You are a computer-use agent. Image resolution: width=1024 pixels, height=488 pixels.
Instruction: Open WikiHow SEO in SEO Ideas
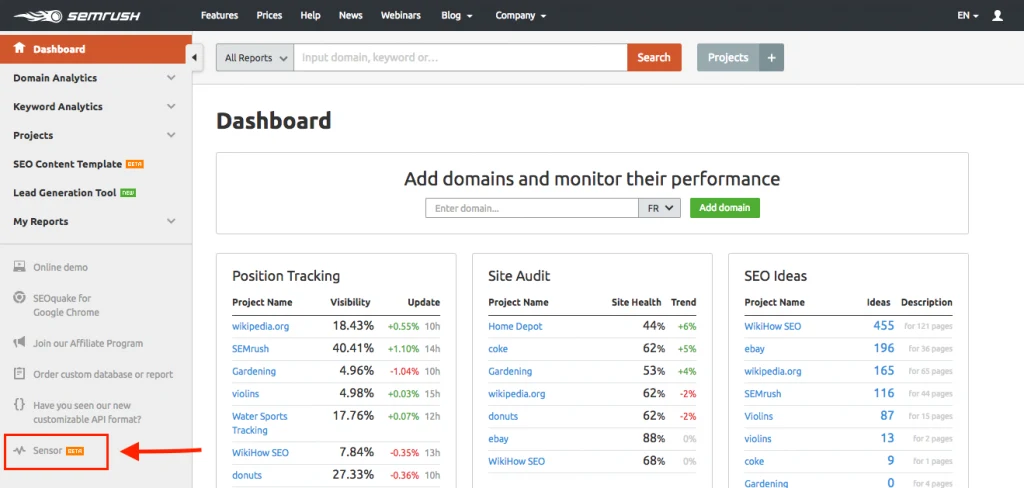(x=773, y=326)
